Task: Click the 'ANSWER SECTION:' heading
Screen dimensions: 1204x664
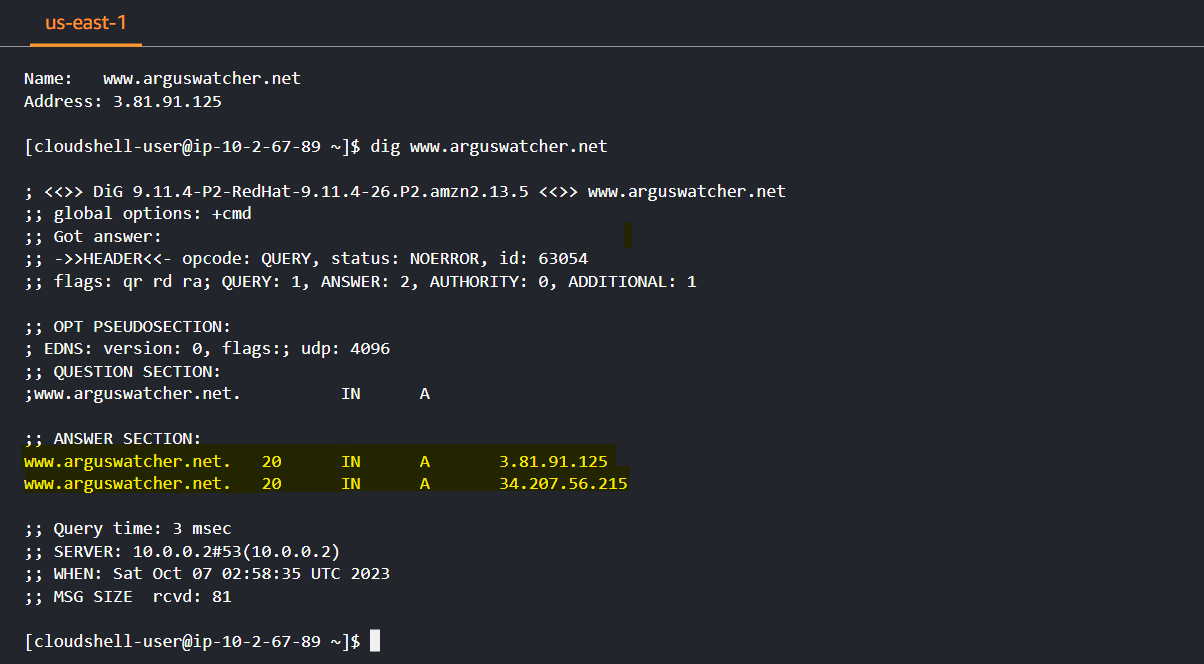Action: click(x=112, y=439)
